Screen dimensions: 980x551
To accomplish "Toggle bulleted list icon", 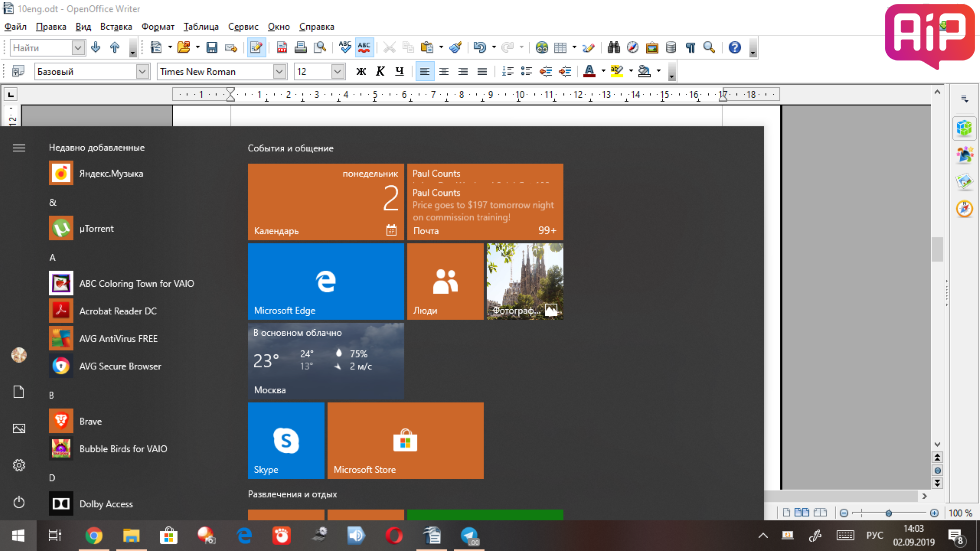I will point(526,71).
